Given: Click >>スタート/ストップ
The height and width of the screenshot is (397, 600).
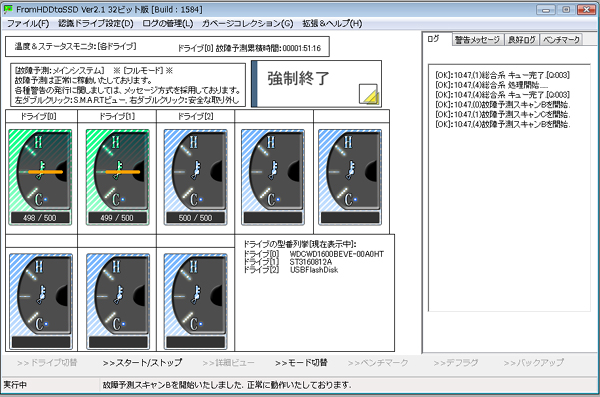Looking at the screenshot, I should click(x=142, y=363).
